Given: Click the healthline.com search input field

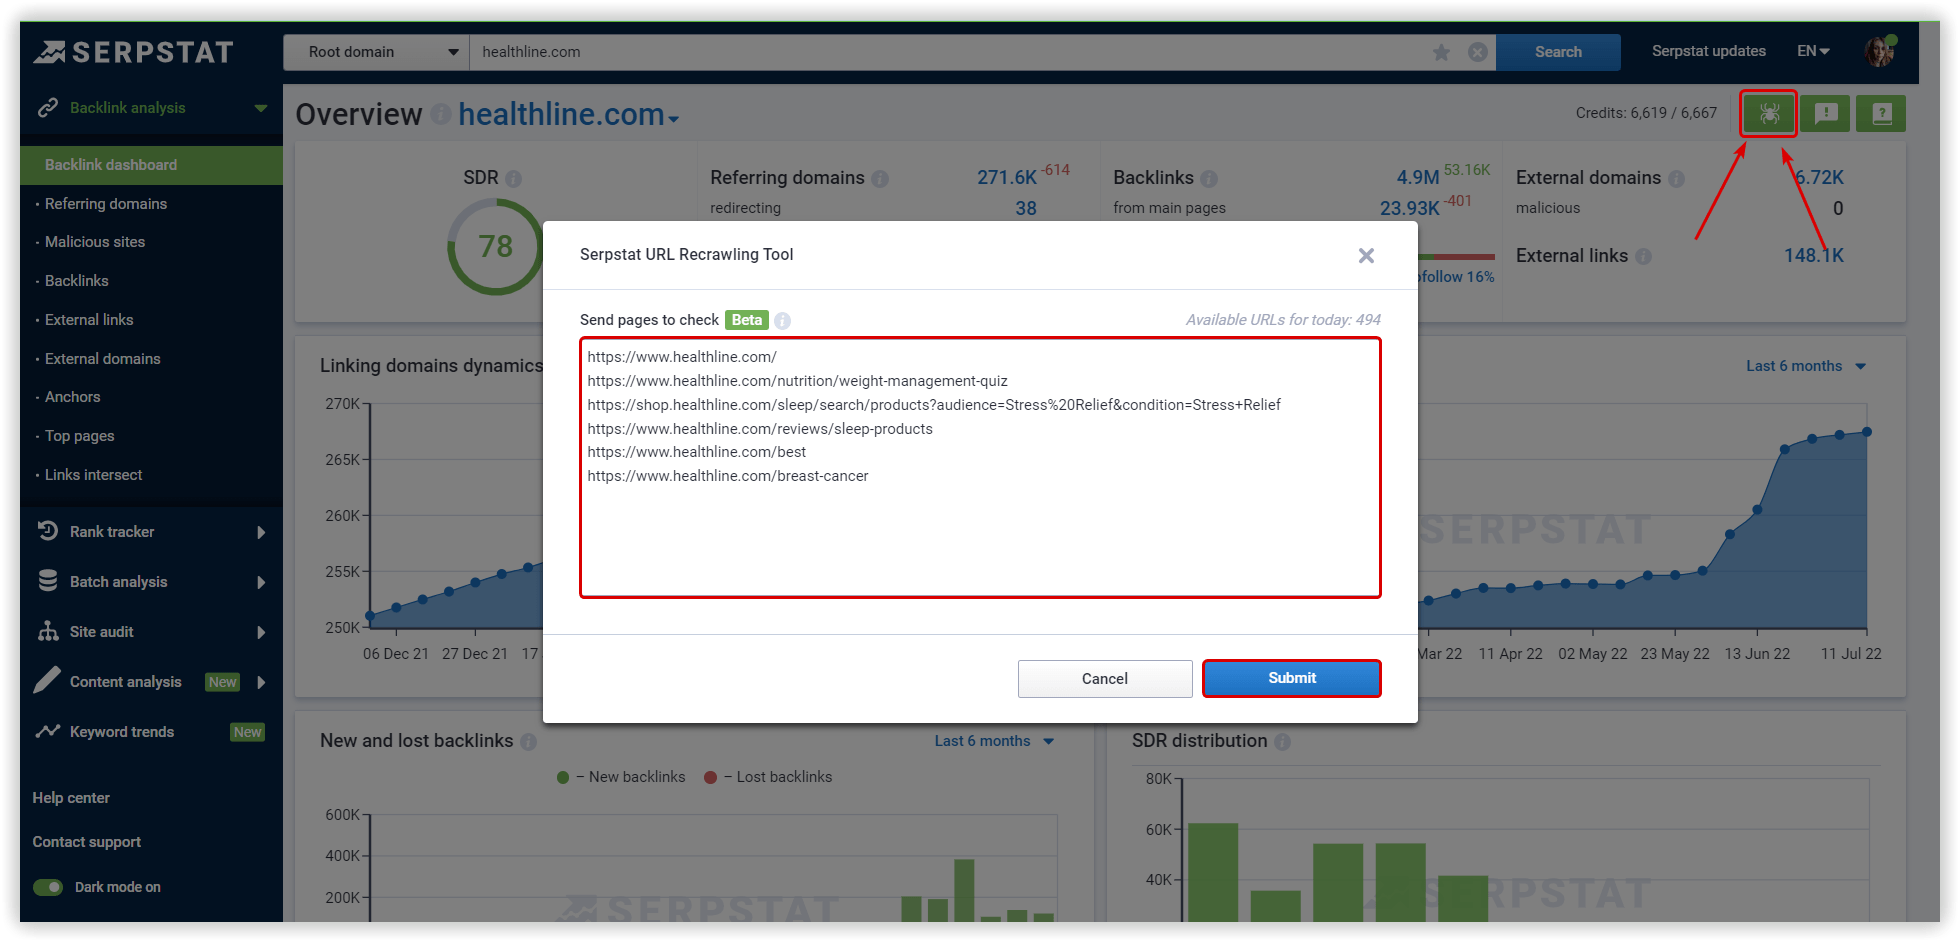Looking at the screenshot, I should (x=950, y=52).
